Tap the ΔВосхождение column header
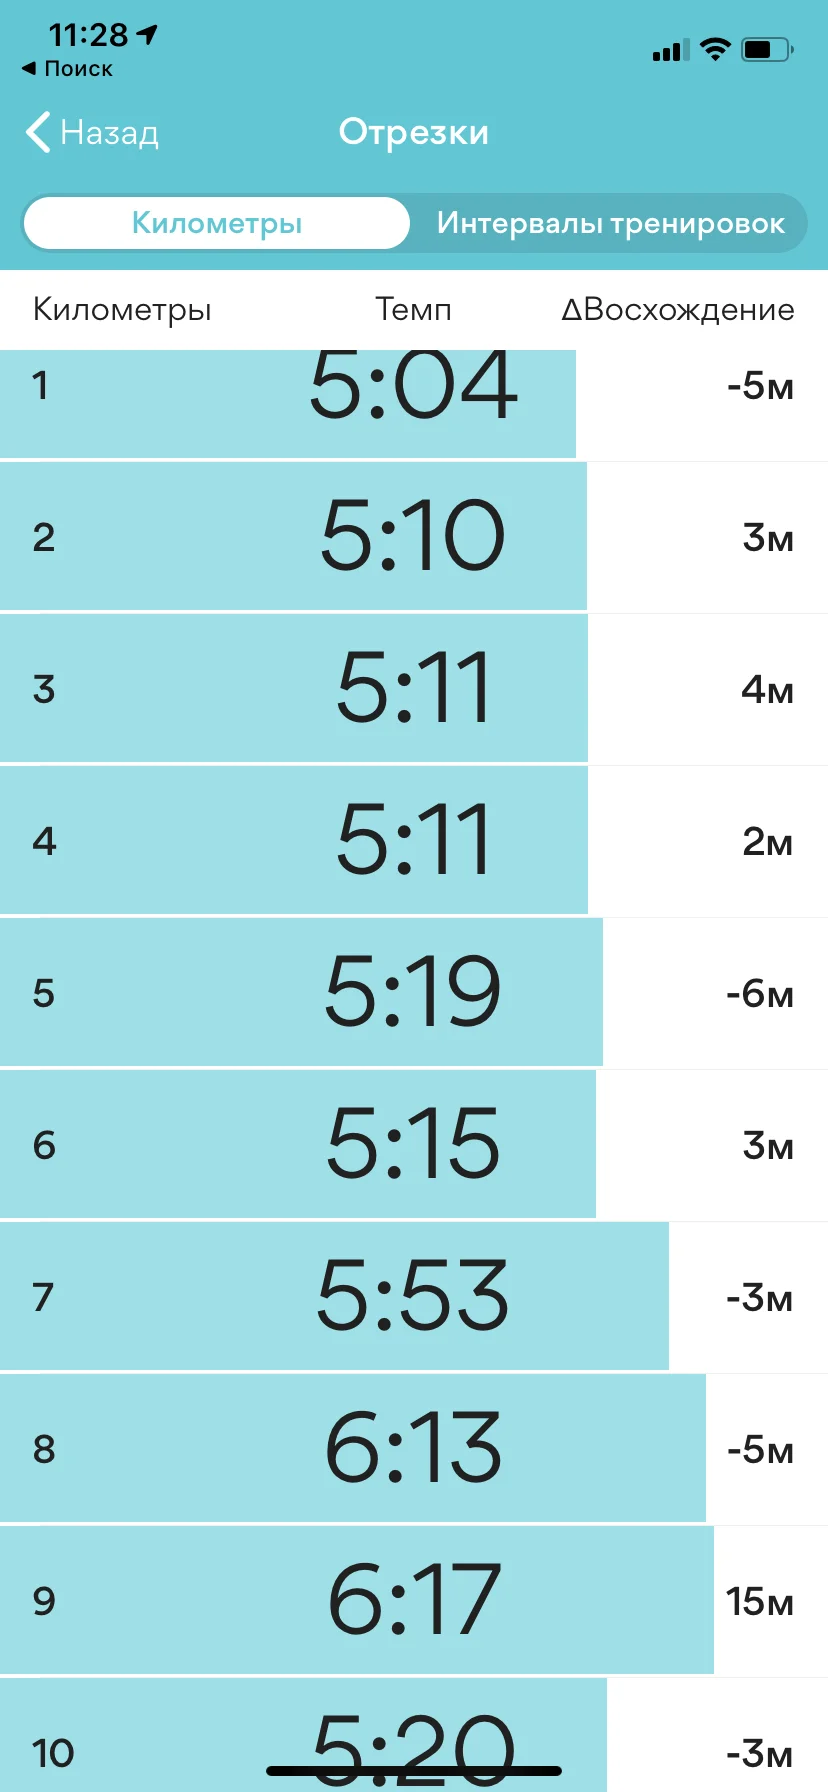The width and height of the screenshot is (828, 1792). coord(677,310)
